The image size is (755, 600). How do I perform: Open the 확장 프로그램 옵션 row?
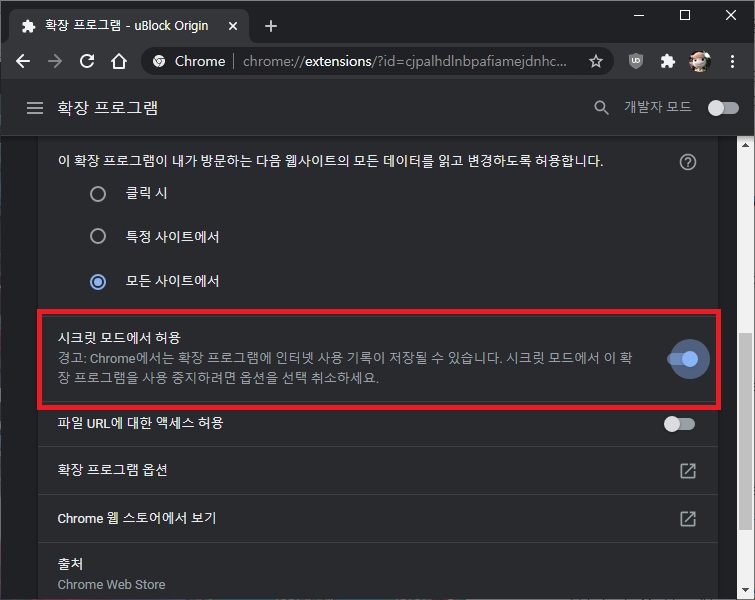click(x=378, y=470)
